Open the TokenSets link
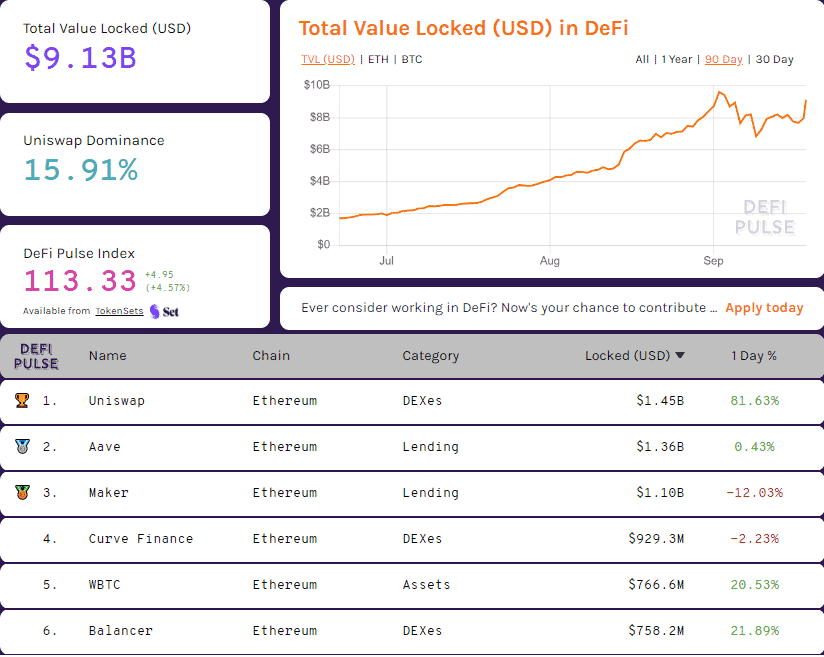The height and width of the screenshot is (657, 824). coord(119,311)
